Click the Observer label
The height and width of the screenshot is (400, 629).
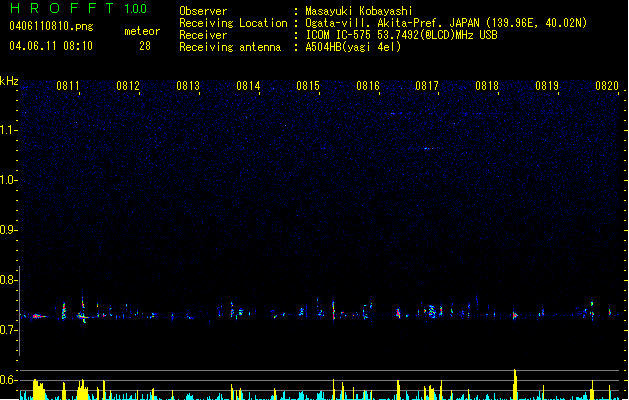click(x=203, y=11)
